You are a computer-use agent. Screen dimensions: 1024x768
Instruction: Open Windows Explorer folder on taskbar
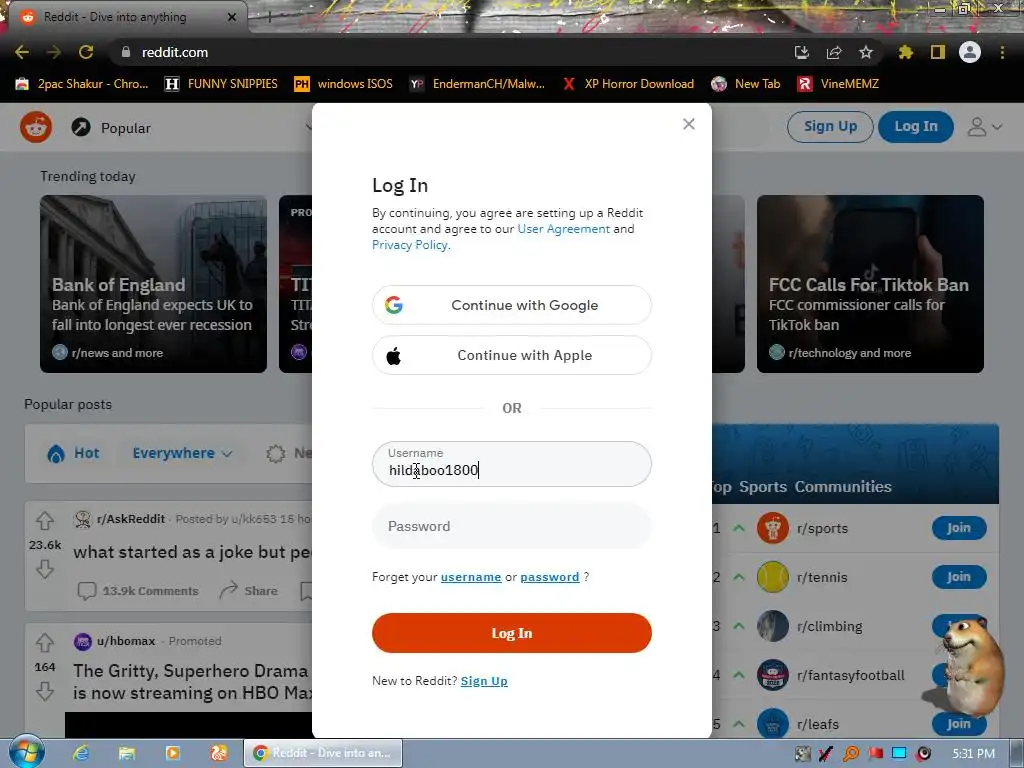127,753
